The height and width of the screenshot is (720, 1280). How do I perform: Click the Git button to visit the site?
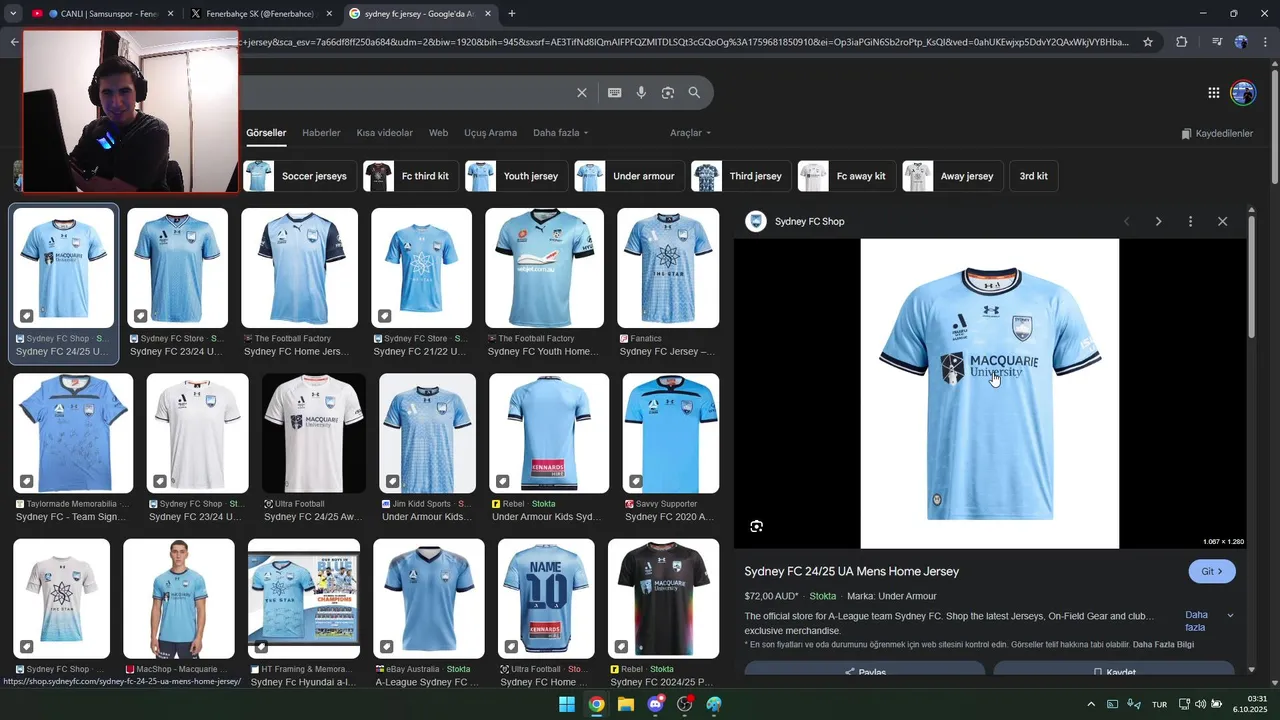(x=1212, y=572)
